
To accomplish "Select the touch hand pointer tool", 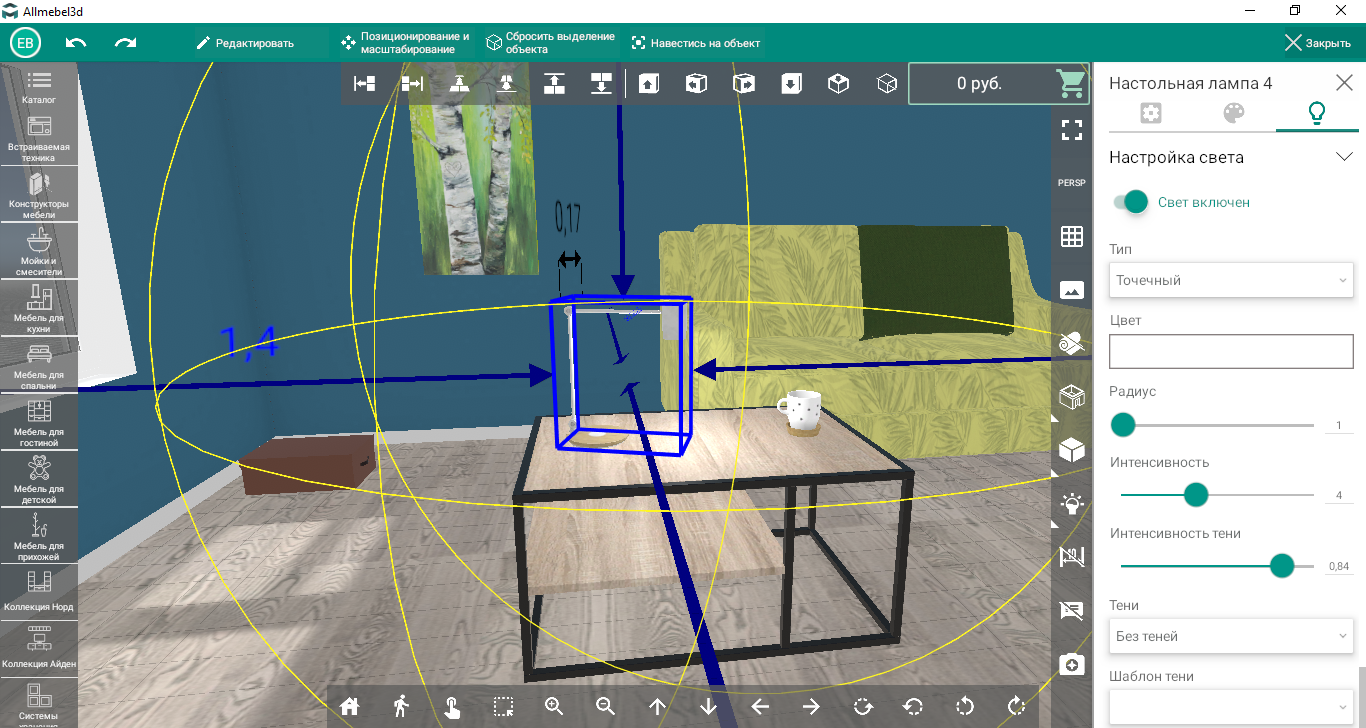I will coord(452,707).
